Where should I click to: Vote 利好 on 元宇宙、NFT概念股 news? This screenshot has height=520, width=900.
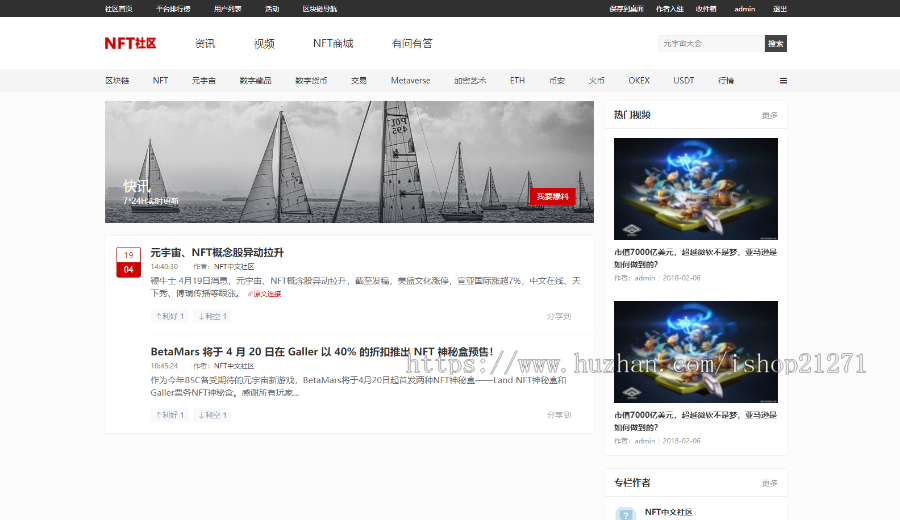tap(170, 316)
